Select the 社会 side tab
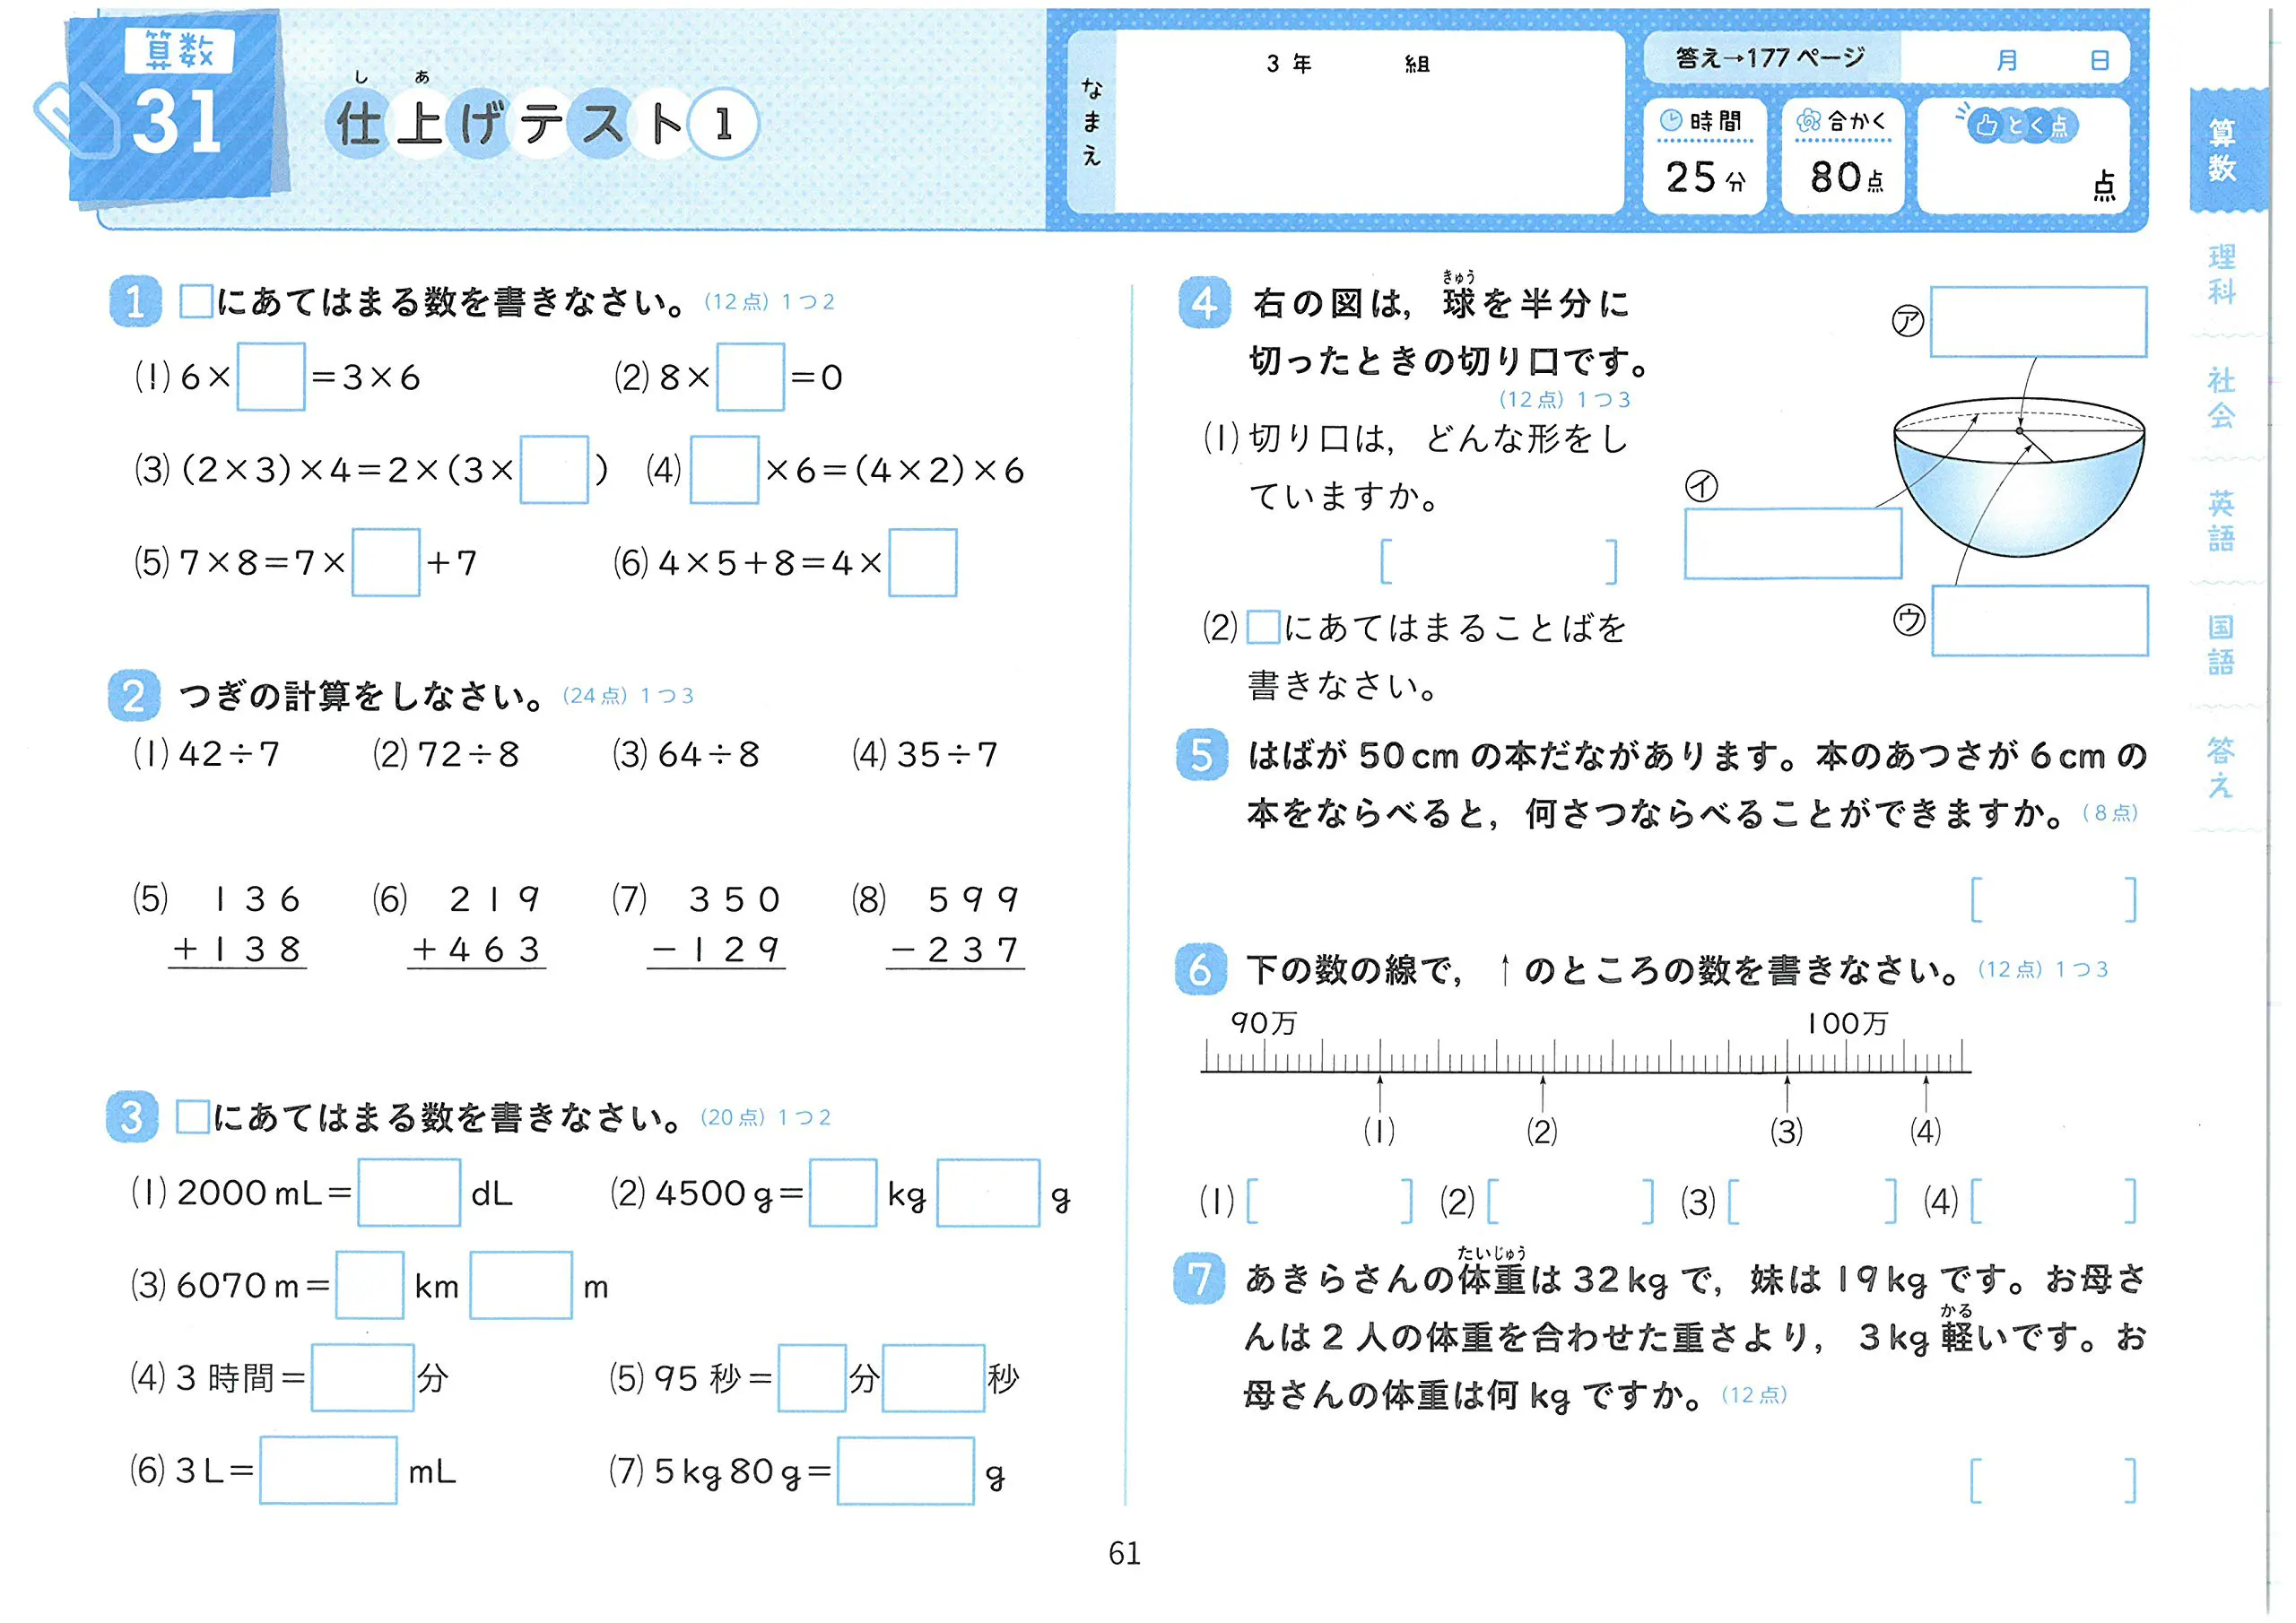 2221,397
